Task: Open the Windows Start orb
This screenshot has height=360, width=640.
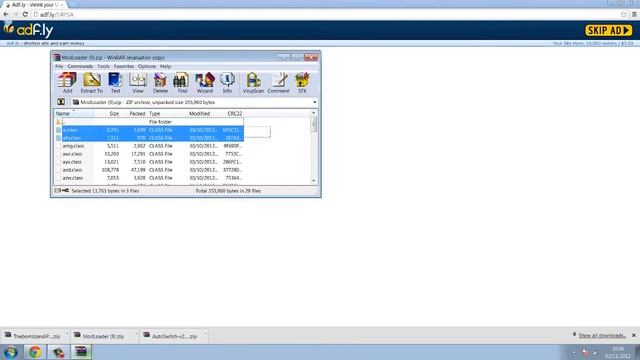Action: pyautogui.click(x=11, y=352)
